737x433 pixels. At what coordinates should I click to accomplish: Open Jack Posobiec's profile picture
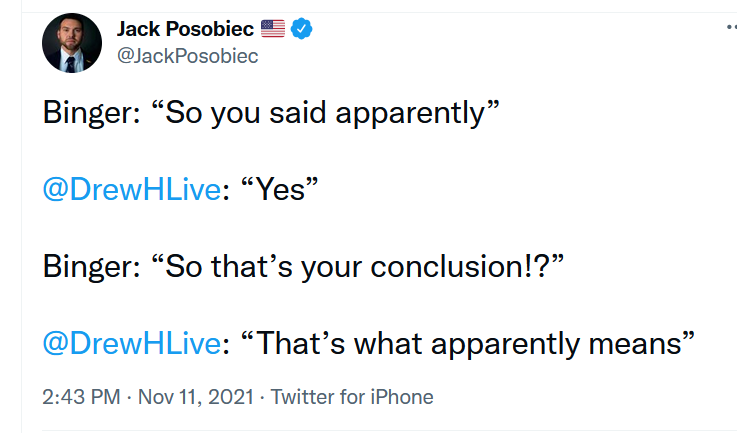[72, 43]
